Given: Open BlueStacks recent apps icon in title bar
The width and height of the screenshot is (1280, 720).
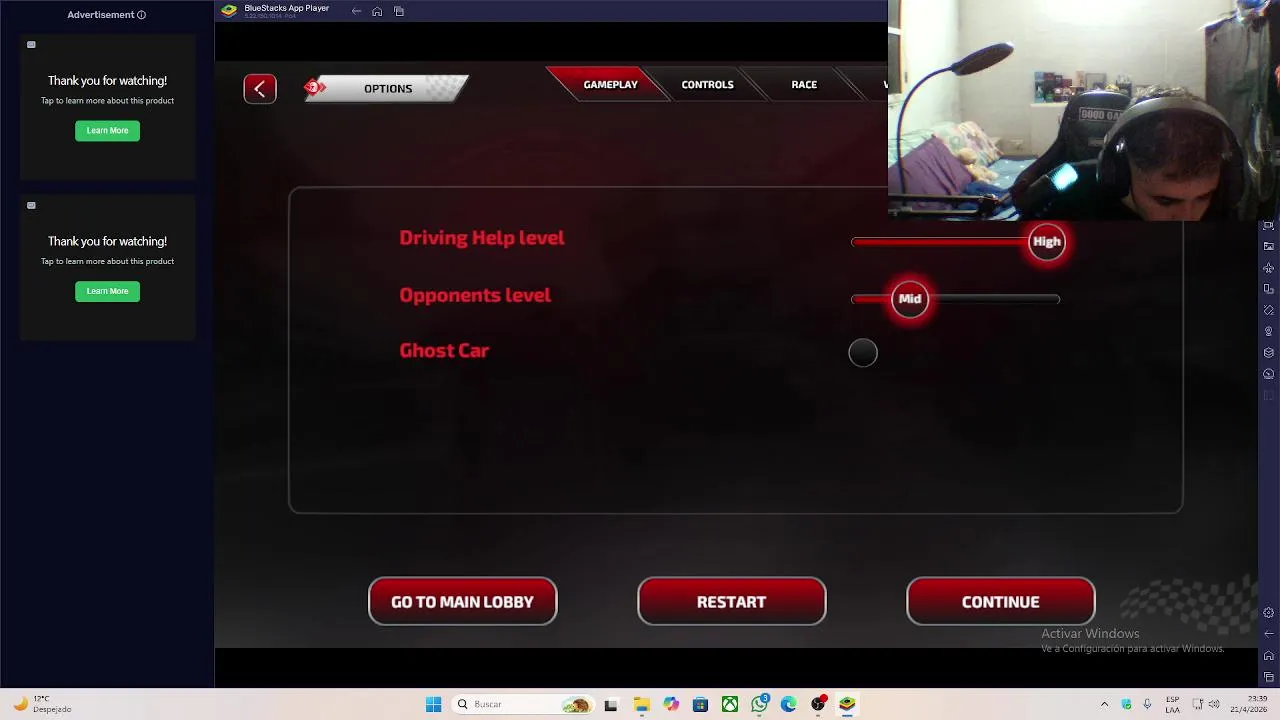Looking at the screenshot, I should pyautogui.click(x=399, y=11).
